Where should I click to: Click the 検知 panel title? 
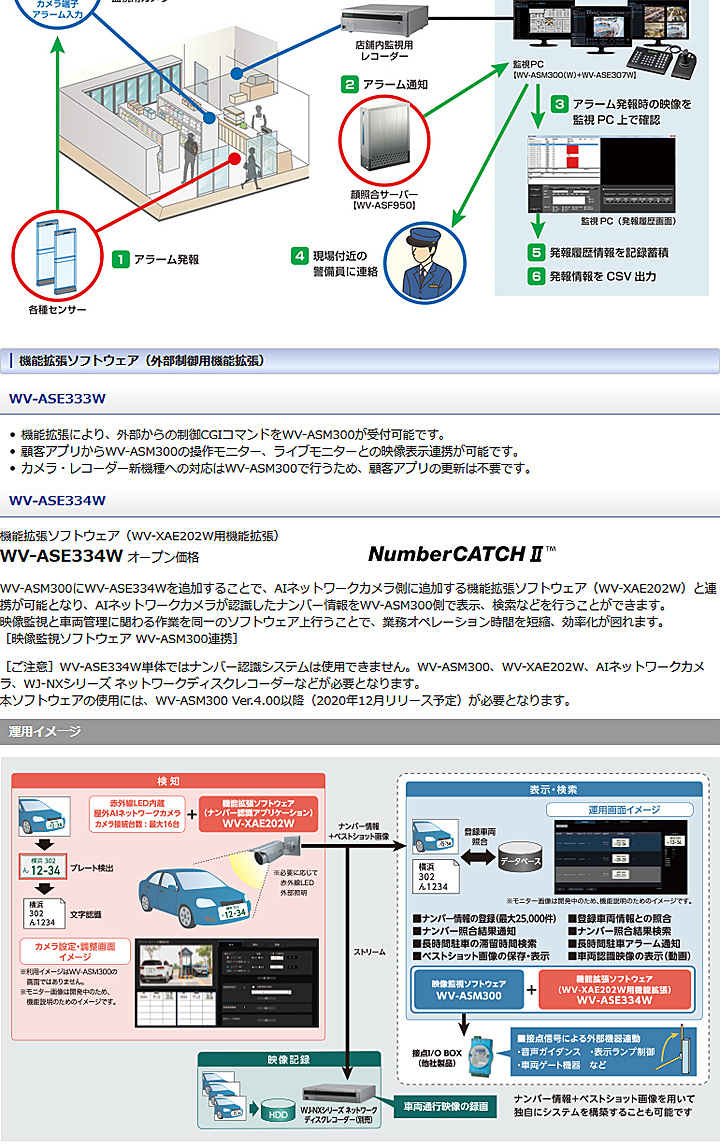tap(168, 781)
